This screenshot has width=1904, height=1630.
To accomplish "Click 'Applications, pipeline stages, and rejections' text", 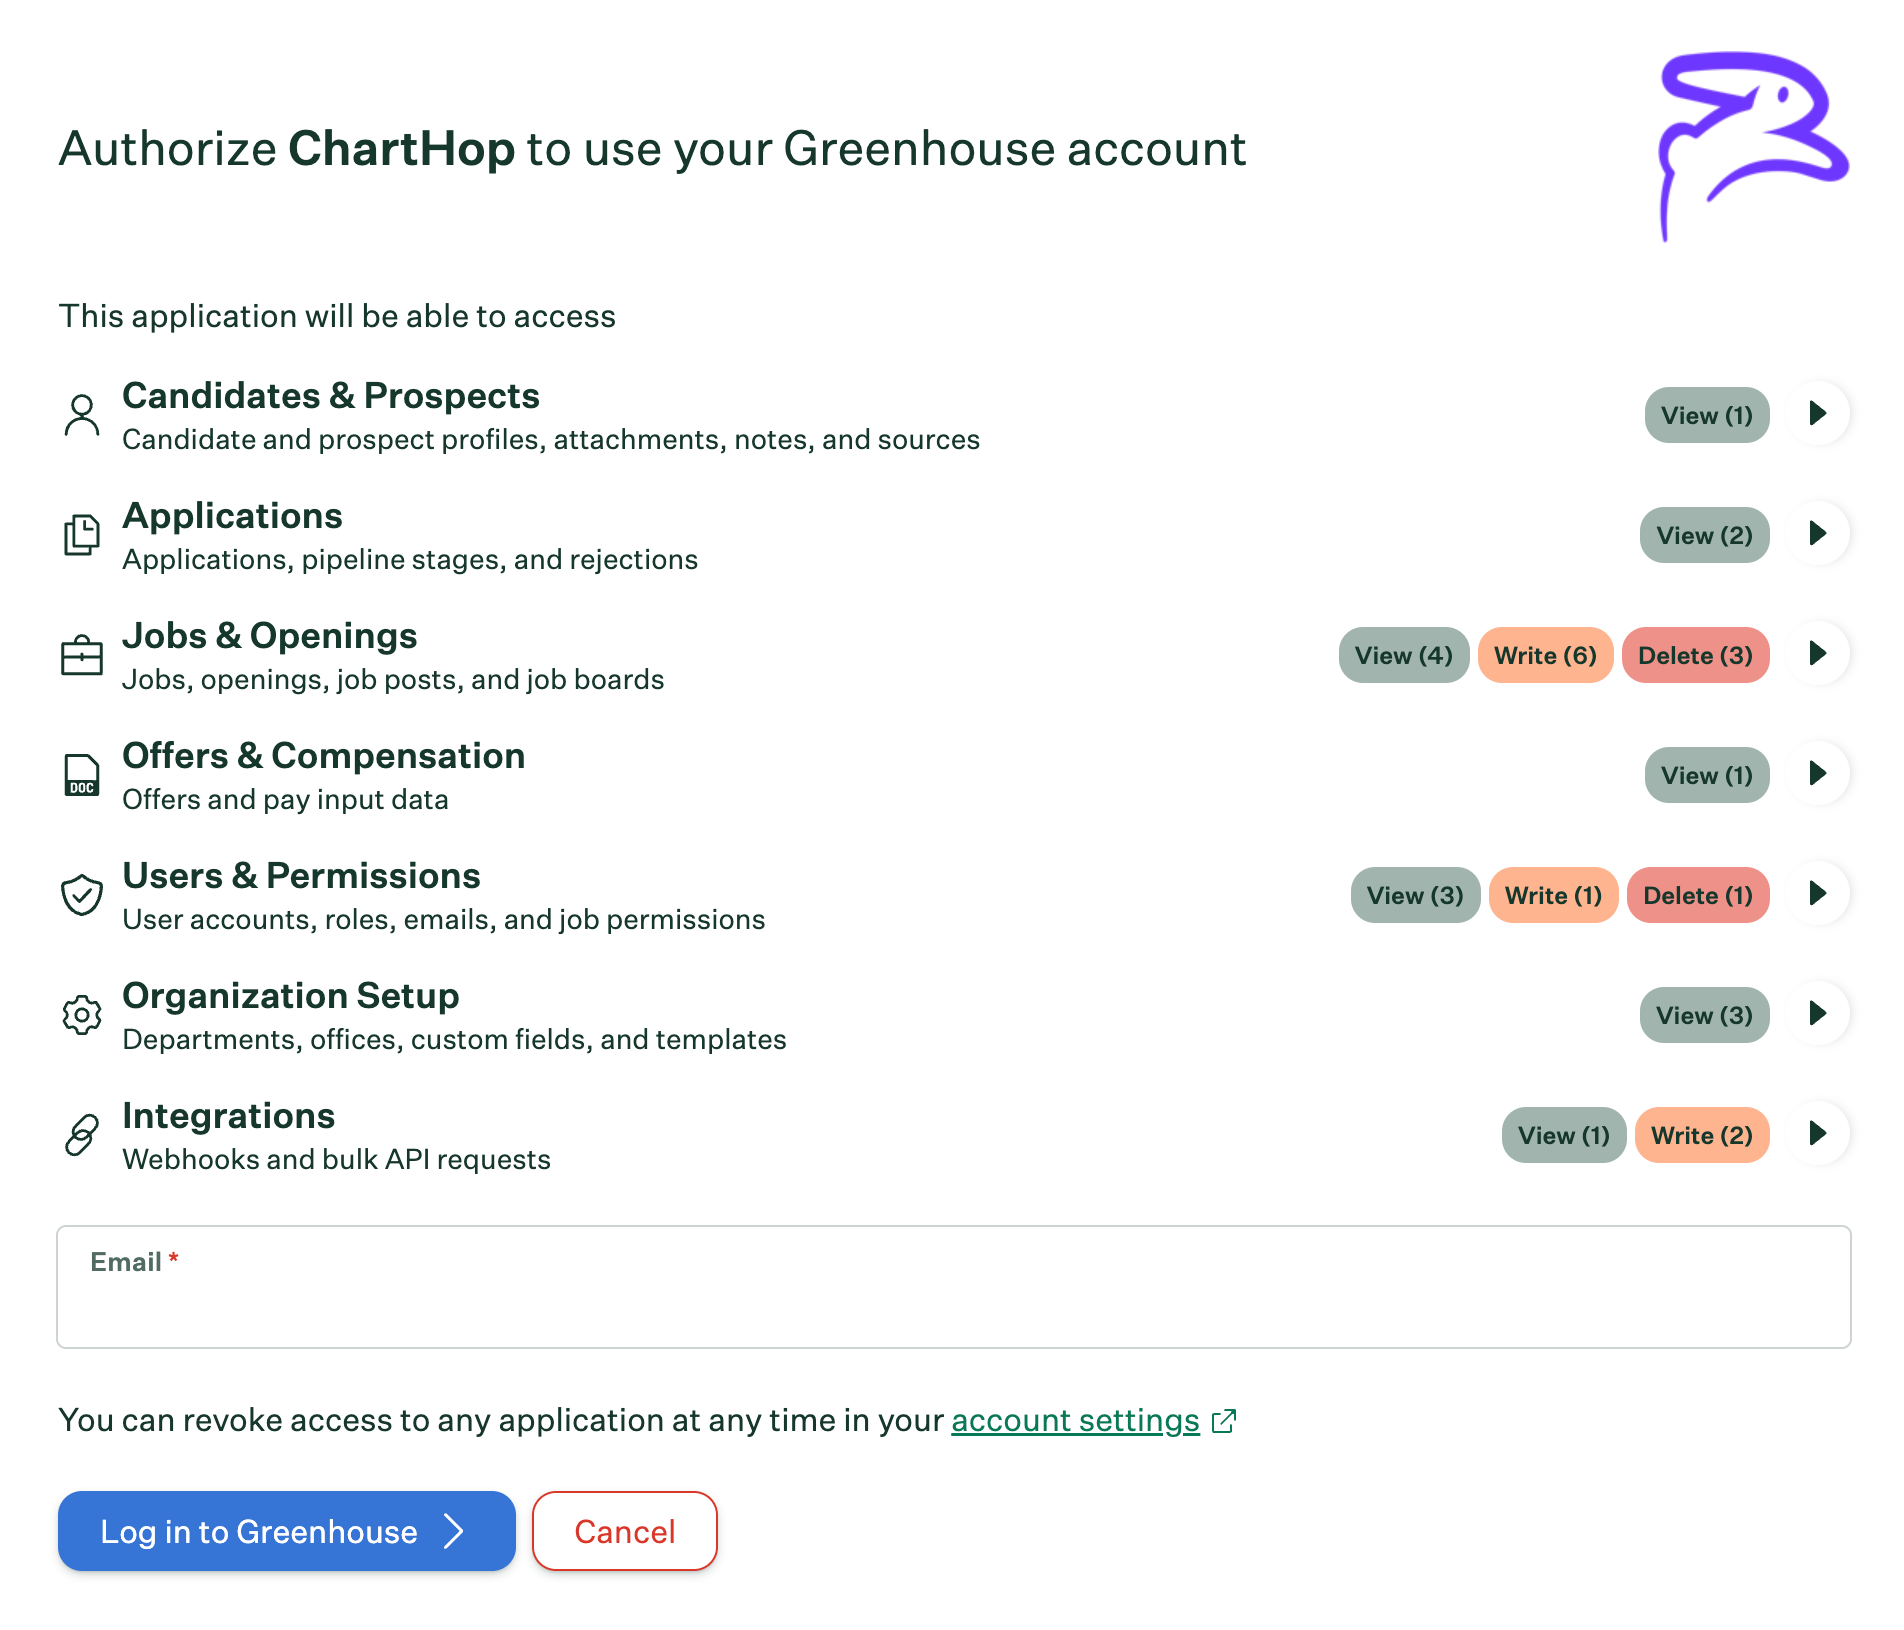I will pos(410,559).
